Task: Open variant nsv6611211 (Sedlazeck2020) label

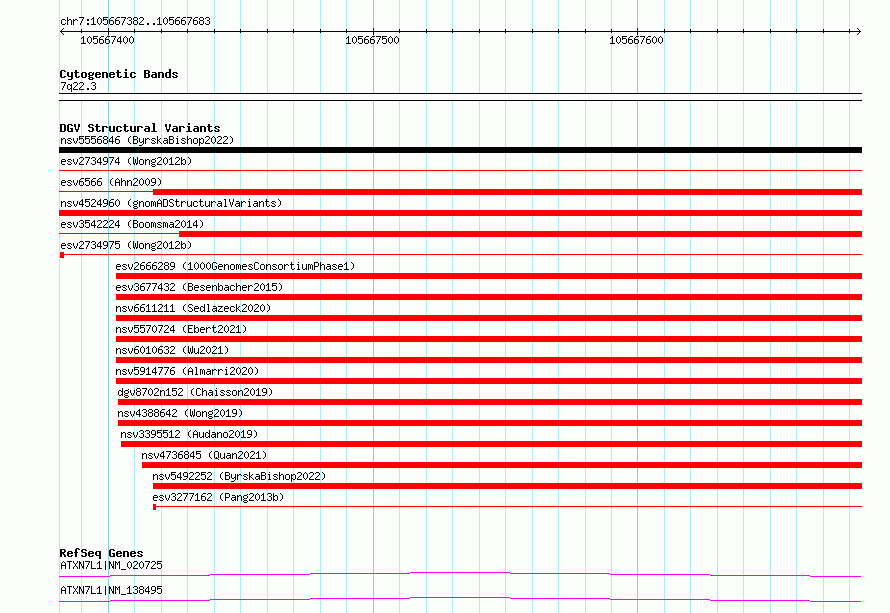Action: click(x=193, y=308)
